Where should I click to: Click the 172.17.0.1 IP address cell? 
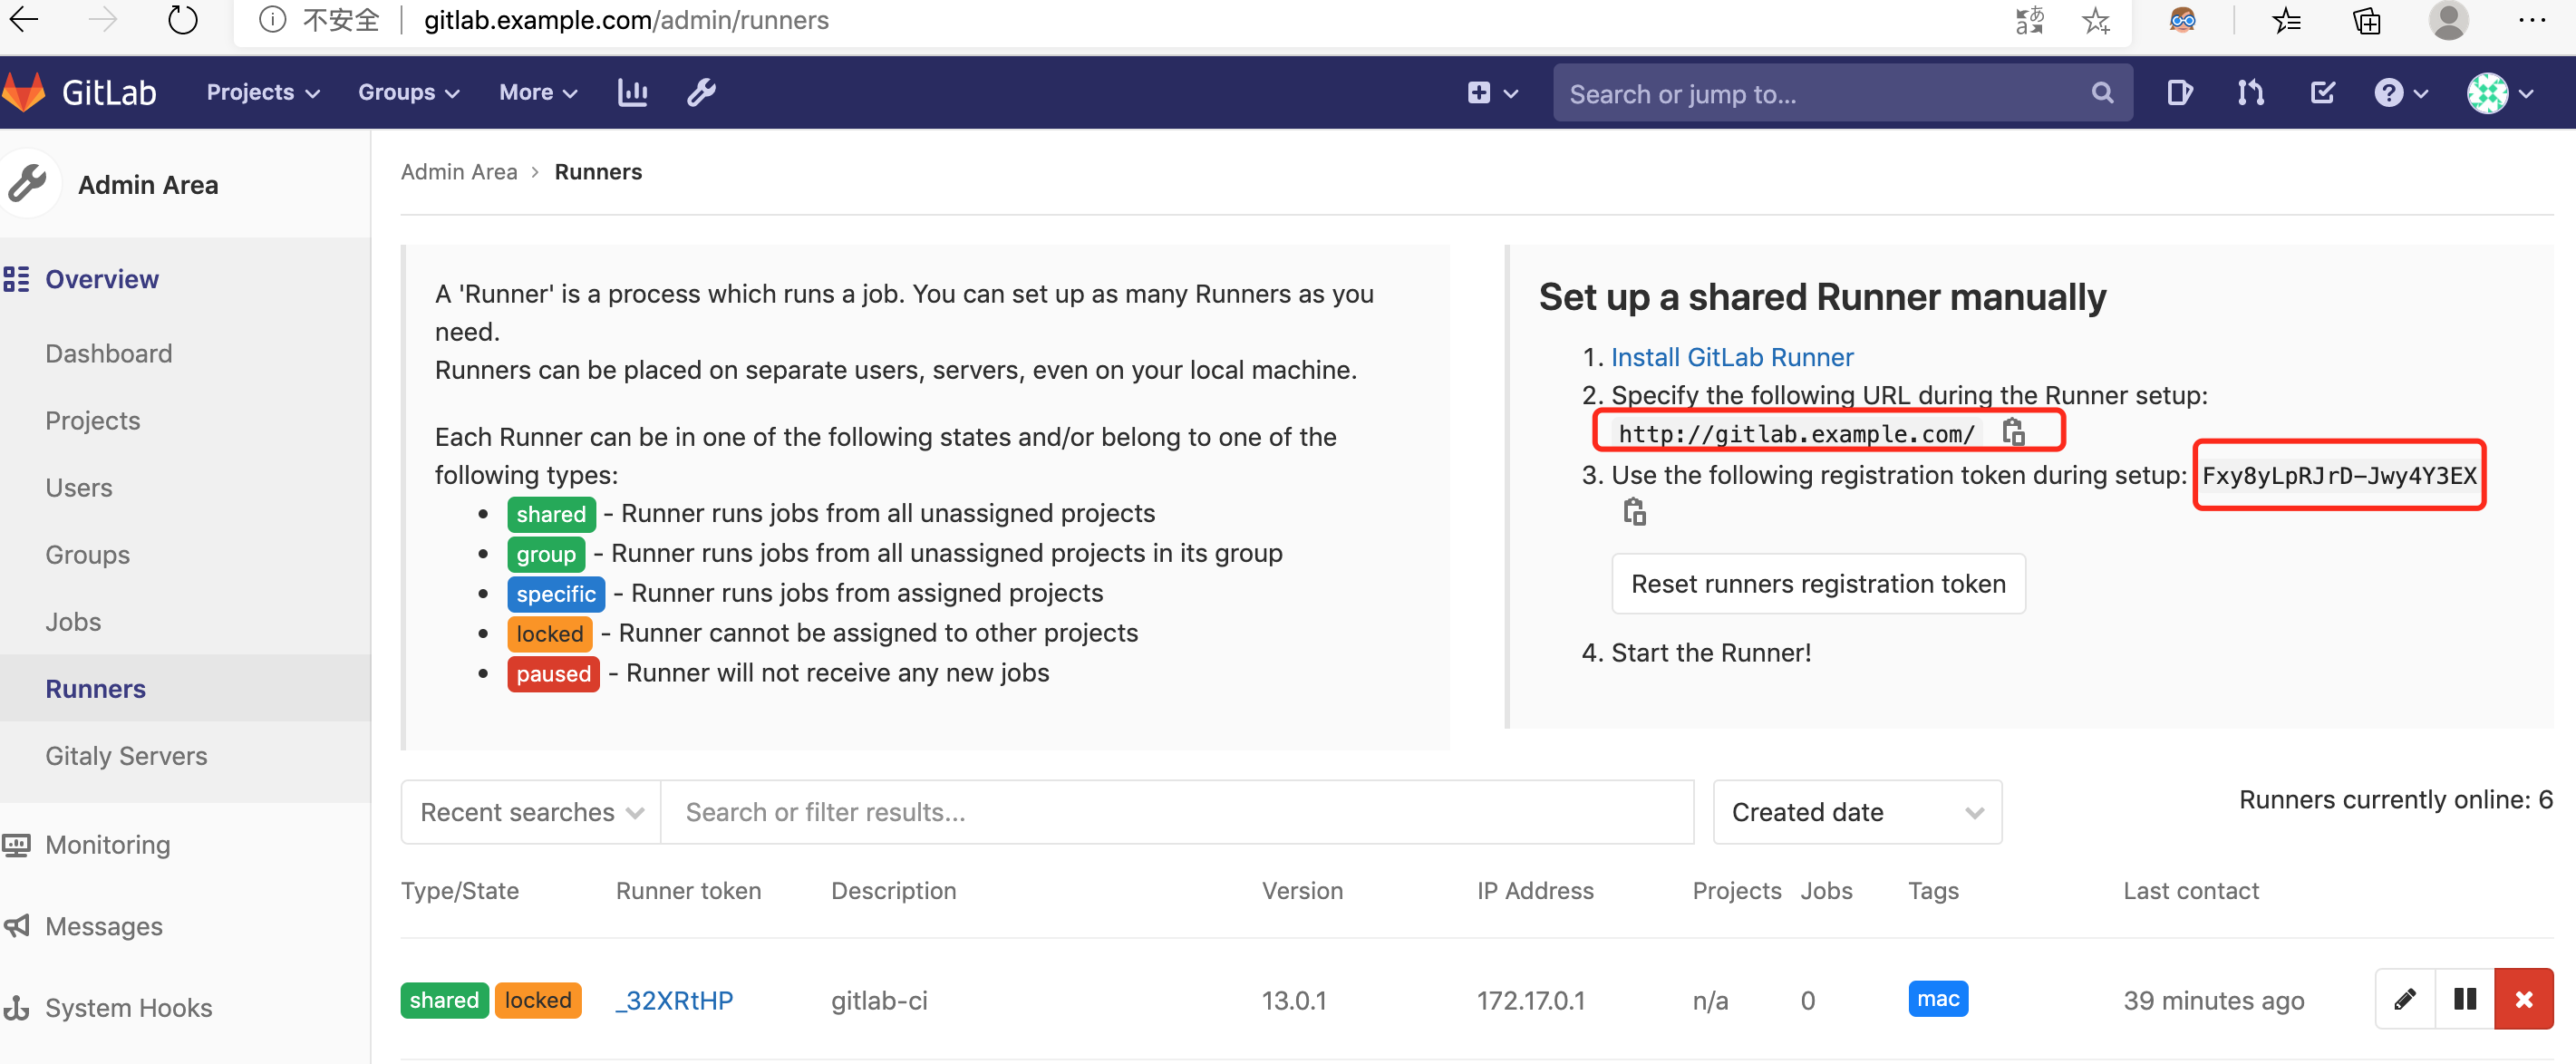point(1531,1000)
